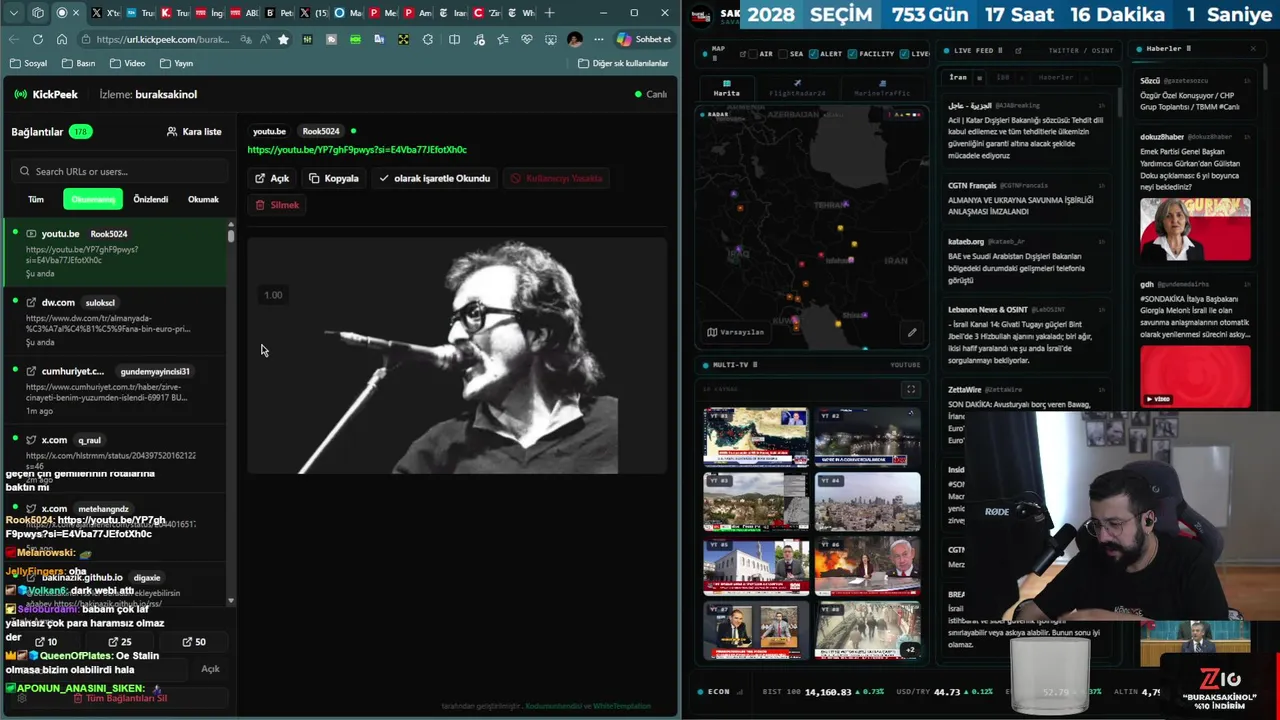This screenshot has height=720, width=1280.
Task: Switch to the X'te browser tab
Action: 105,13
